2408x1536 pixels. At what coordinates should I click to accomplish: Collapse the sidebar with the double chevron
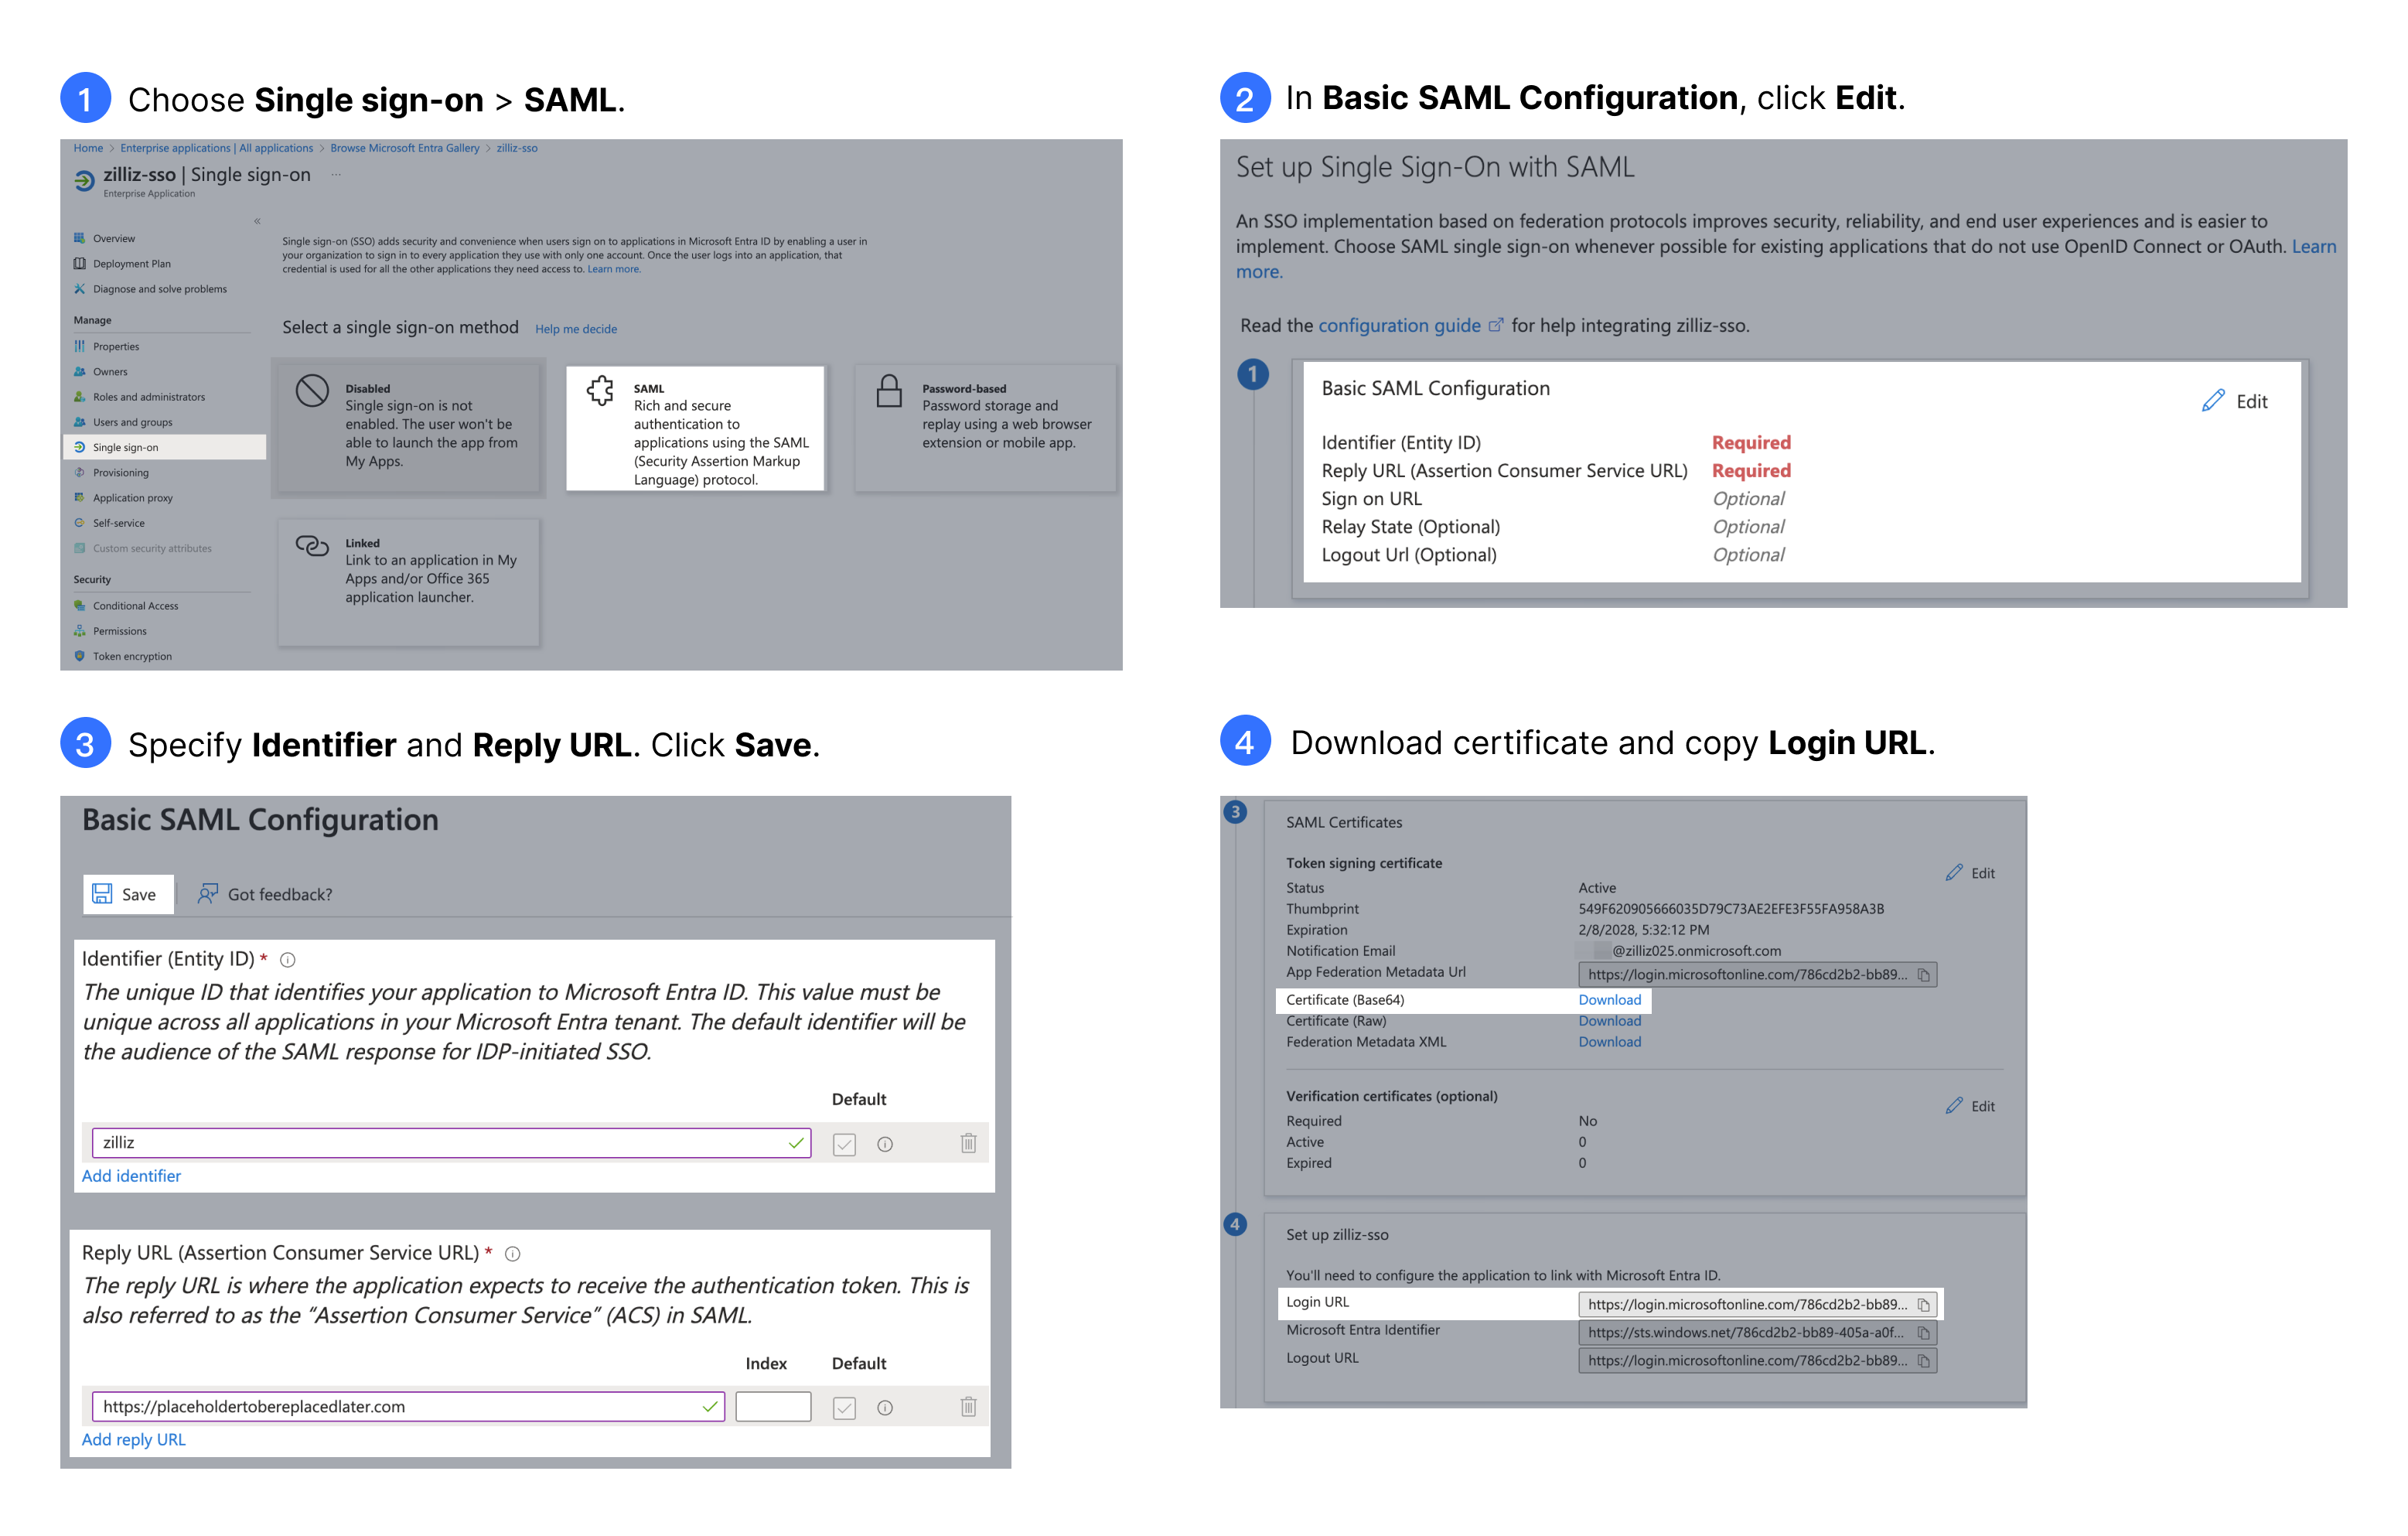pyautogui.click(x=257, y=221)
